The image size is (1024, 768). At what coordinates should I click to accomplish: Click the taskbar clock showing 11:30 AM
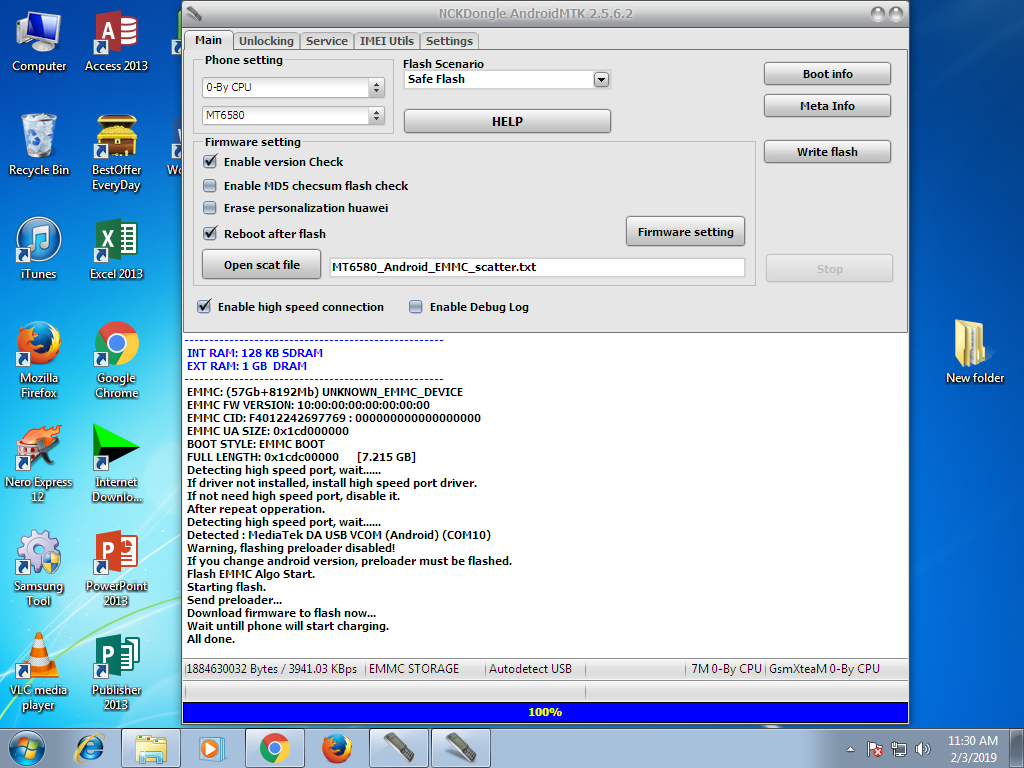[x=973, y=749]
